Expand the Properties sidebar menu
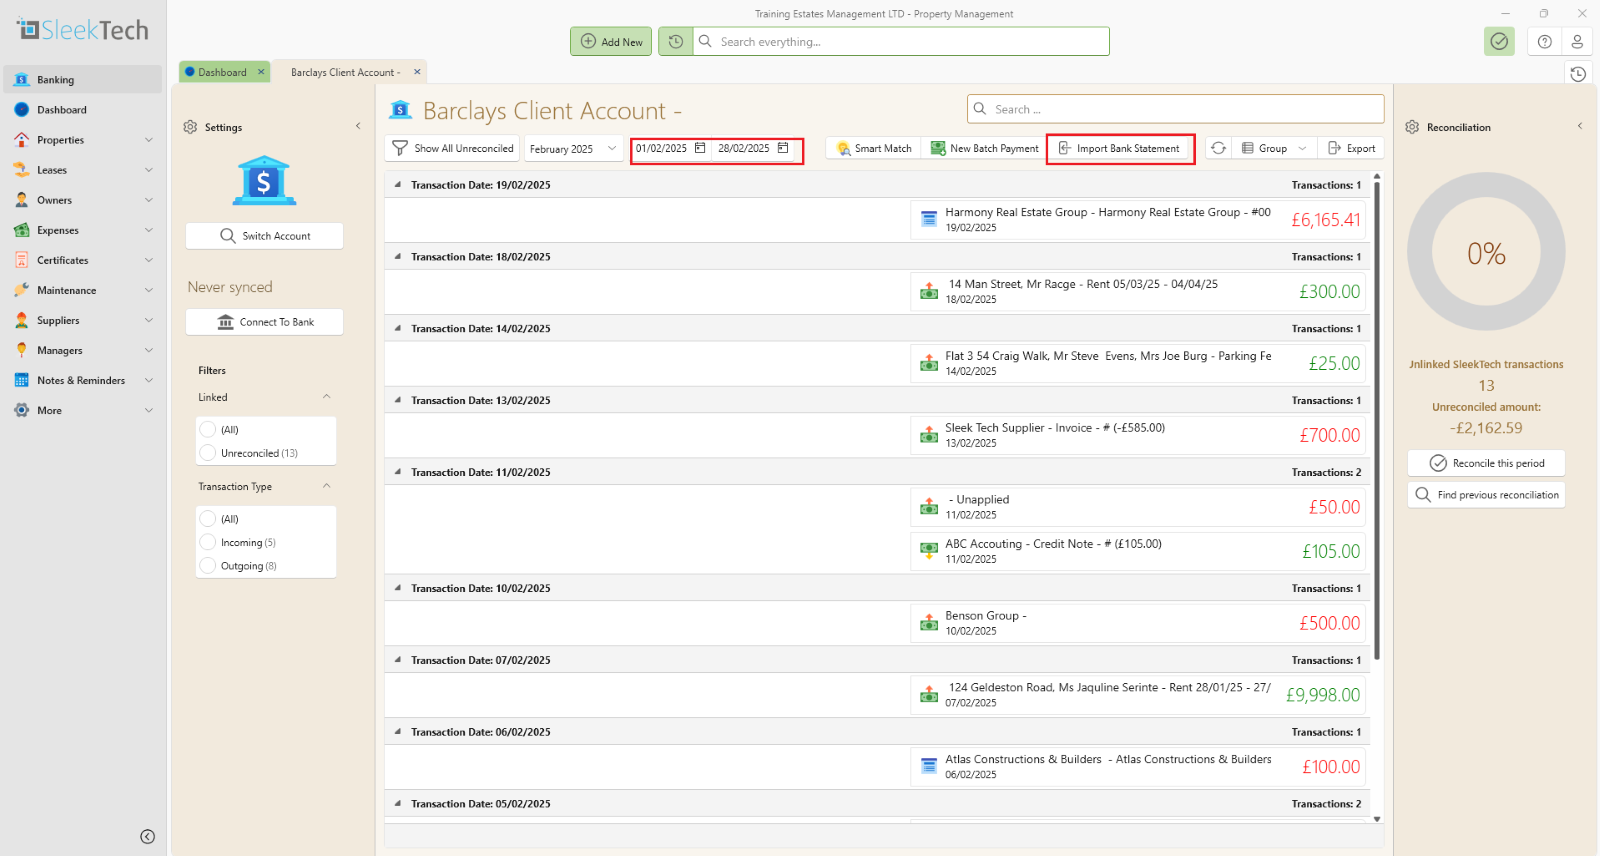1600x856 pixels. 149,140
